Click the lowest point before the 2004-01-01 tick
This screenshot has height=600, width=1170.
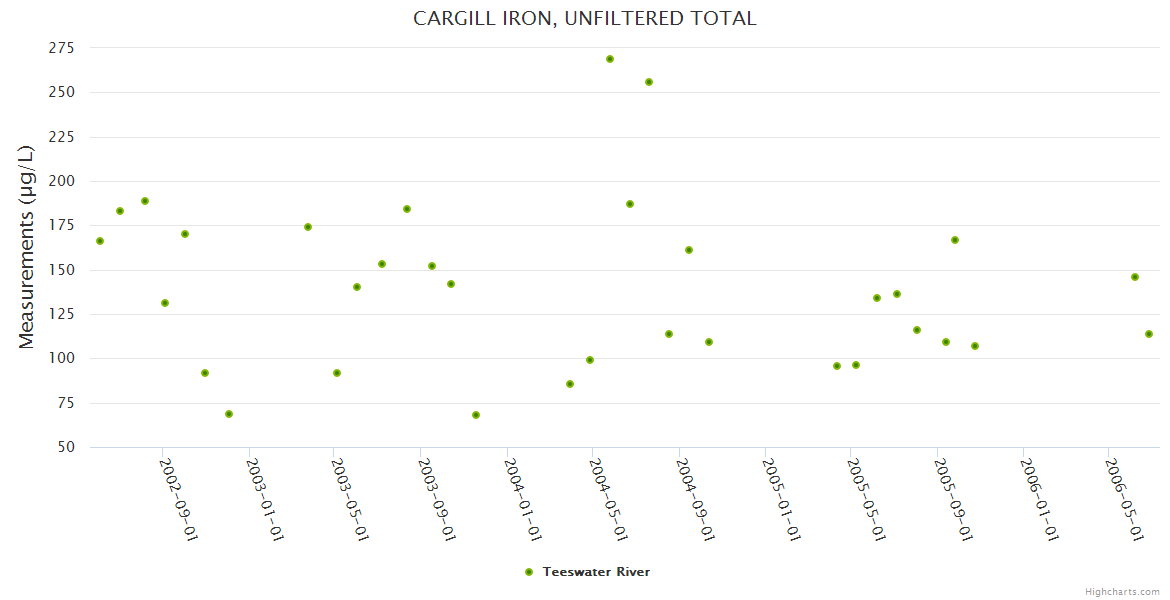(x=476, y=415)
